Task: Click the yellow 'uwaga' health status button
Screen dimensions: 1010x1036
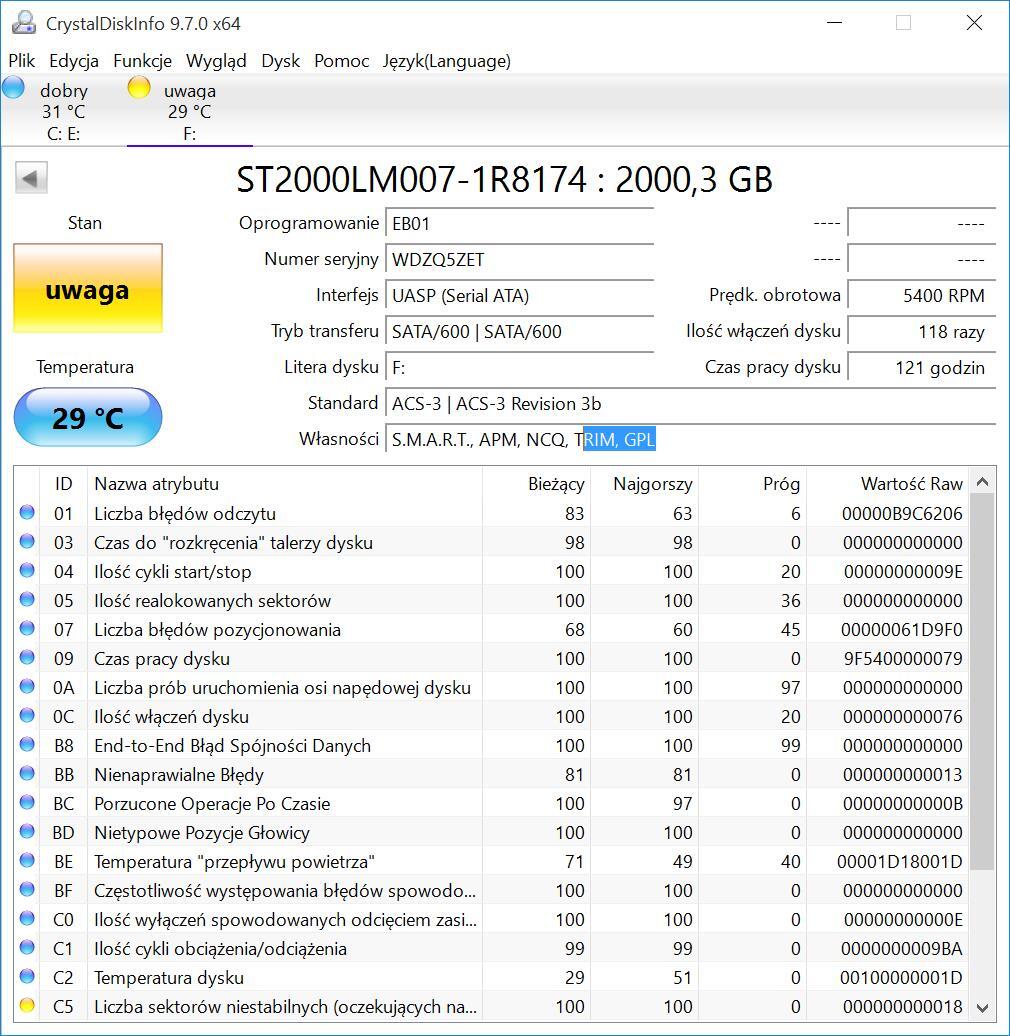Action: click(x=87, y=289)
